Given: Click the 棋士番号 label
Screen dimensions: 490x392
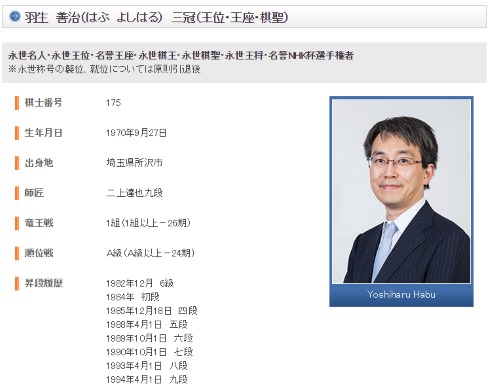Looking at the screenshot, I should coord(43,102).
